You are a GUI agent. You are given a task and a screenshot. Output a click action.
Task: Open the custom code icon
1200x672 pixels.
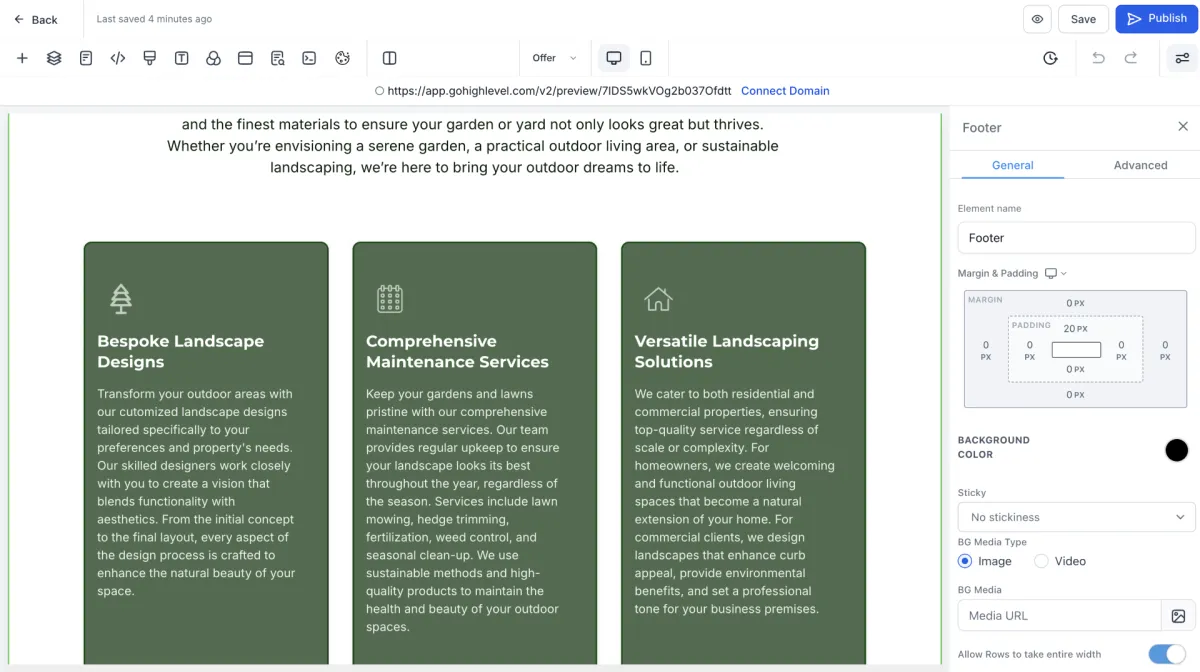[118, 58]
